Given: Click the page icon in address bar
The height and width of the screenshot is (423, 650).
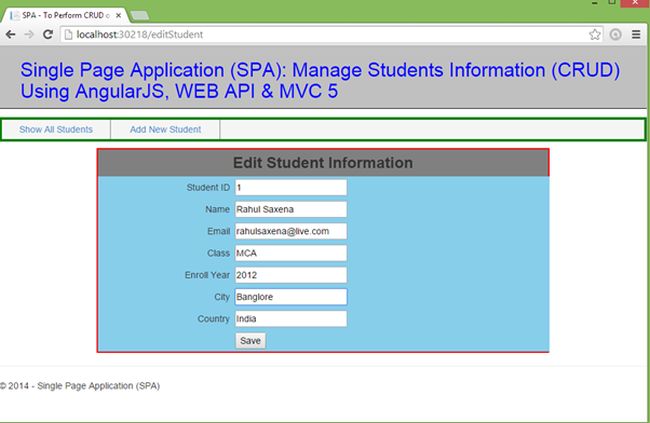Looking at the screenshot, I should (x=68, y=35).
